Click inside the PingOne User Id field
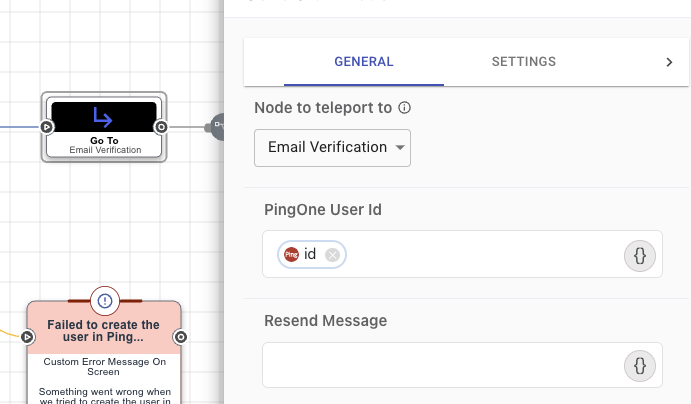Viewport: 691px width, 404px height. point(480,256)
